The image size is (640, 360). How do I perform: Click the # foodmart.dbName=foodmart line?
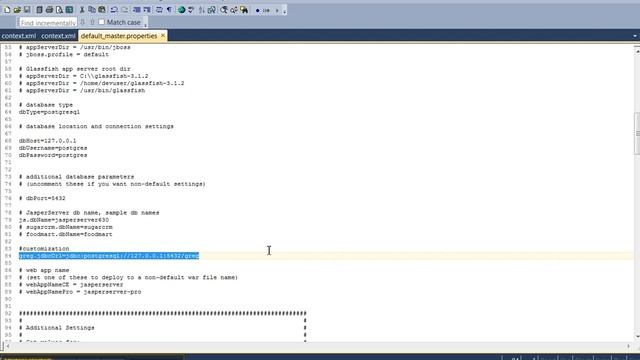tap(66, 234)
